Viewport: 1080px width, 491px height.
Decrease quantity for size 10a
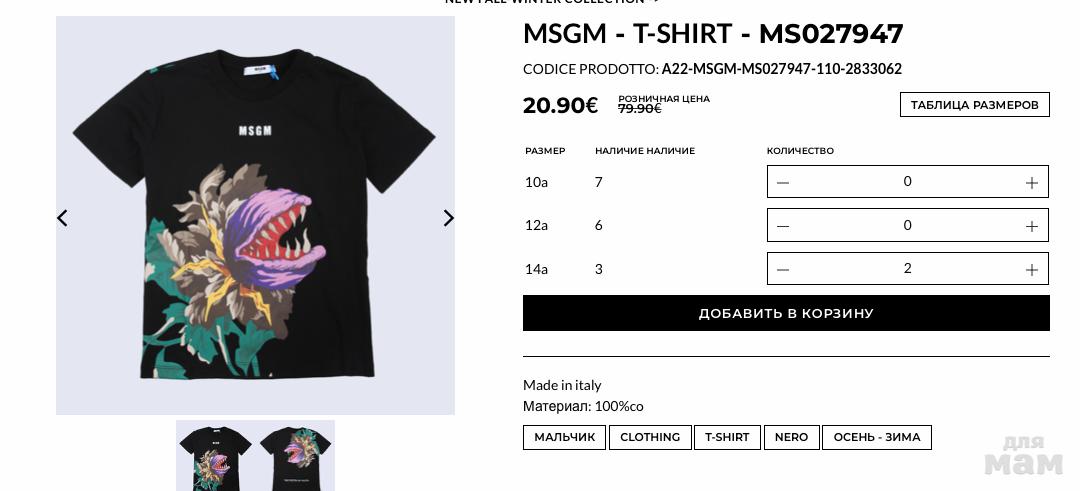click(782, 182)
